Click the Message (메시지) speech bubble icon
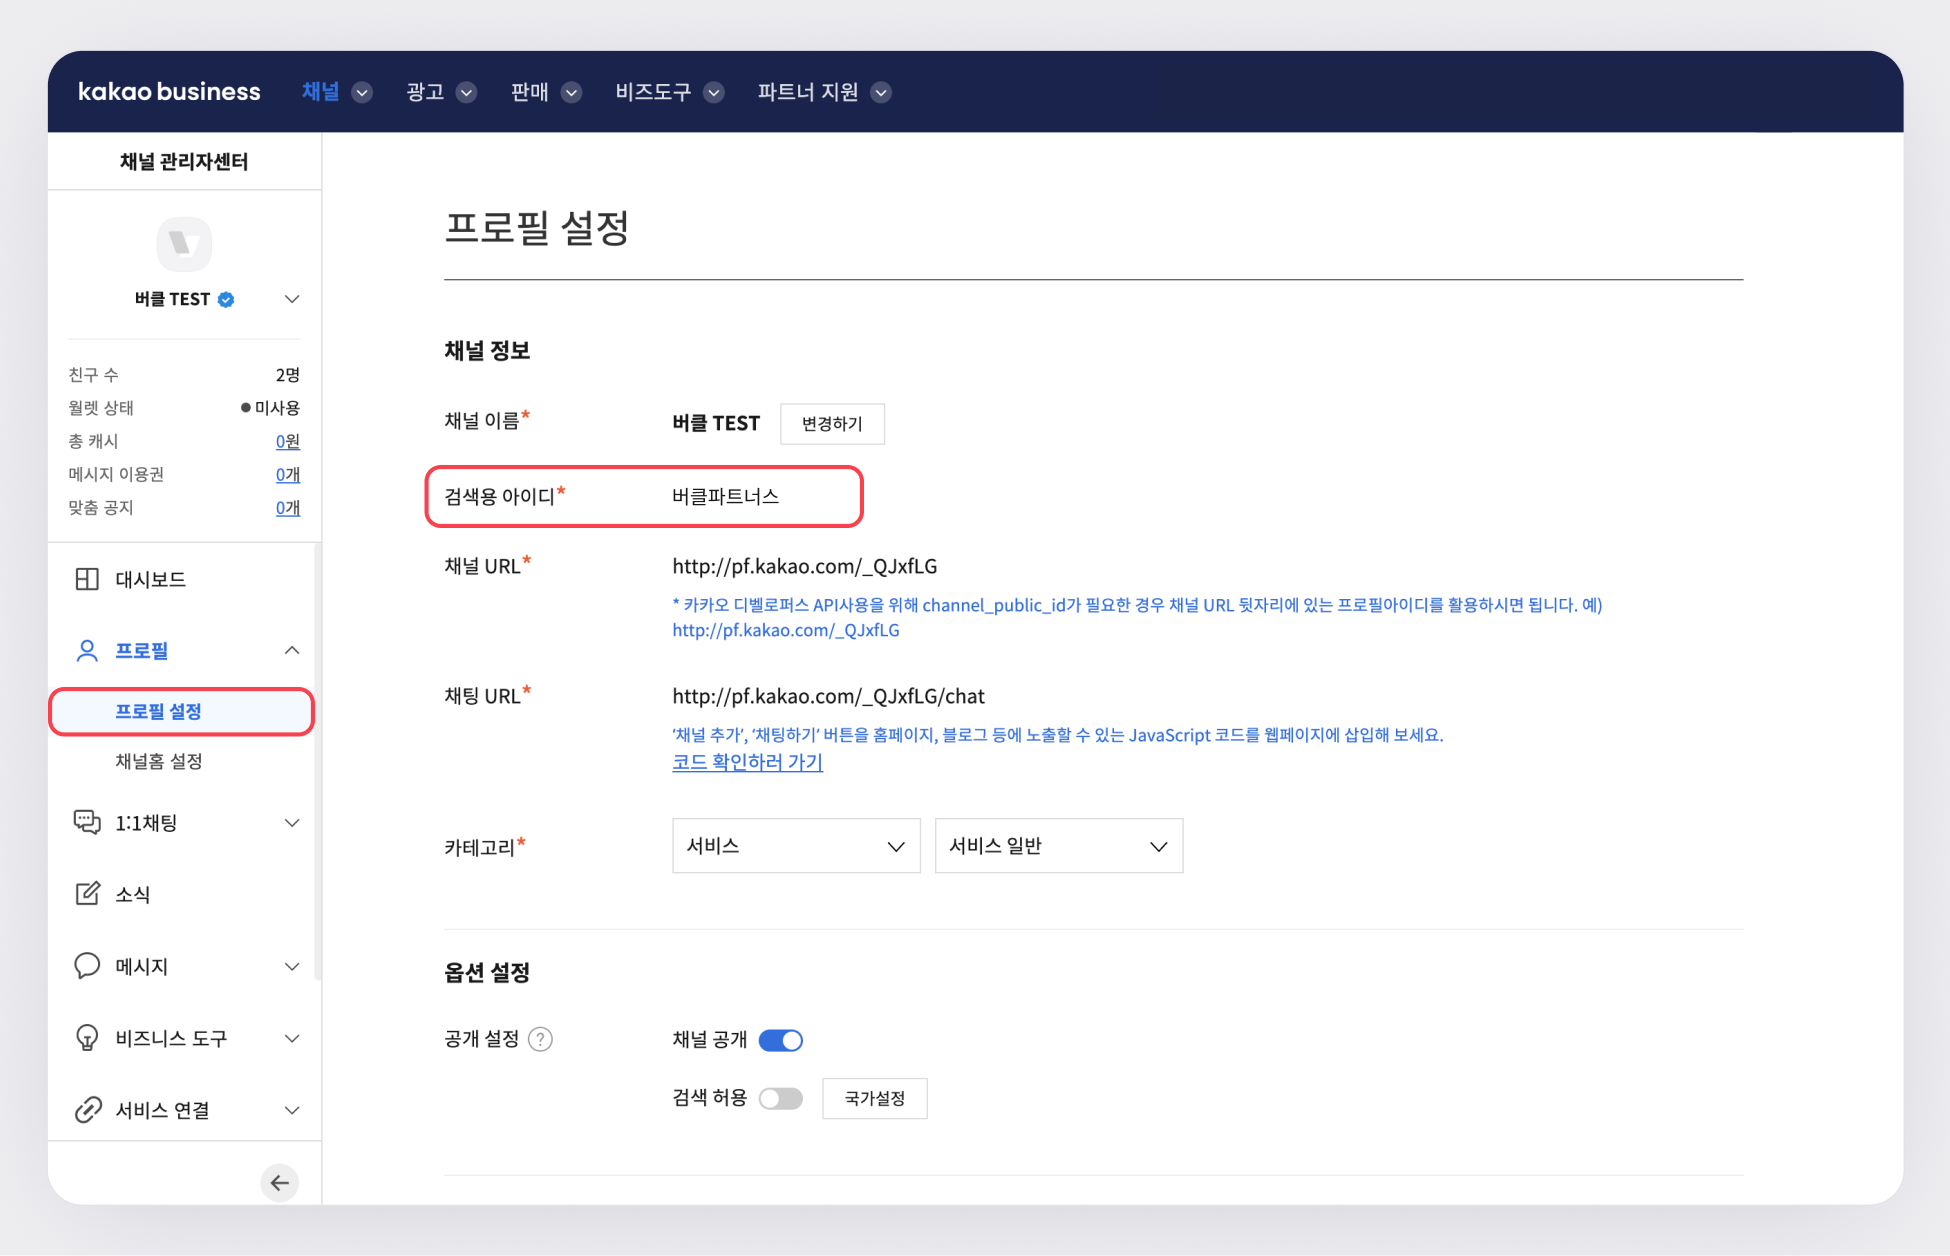1950x1256 pixels. [x=87, y=966]
